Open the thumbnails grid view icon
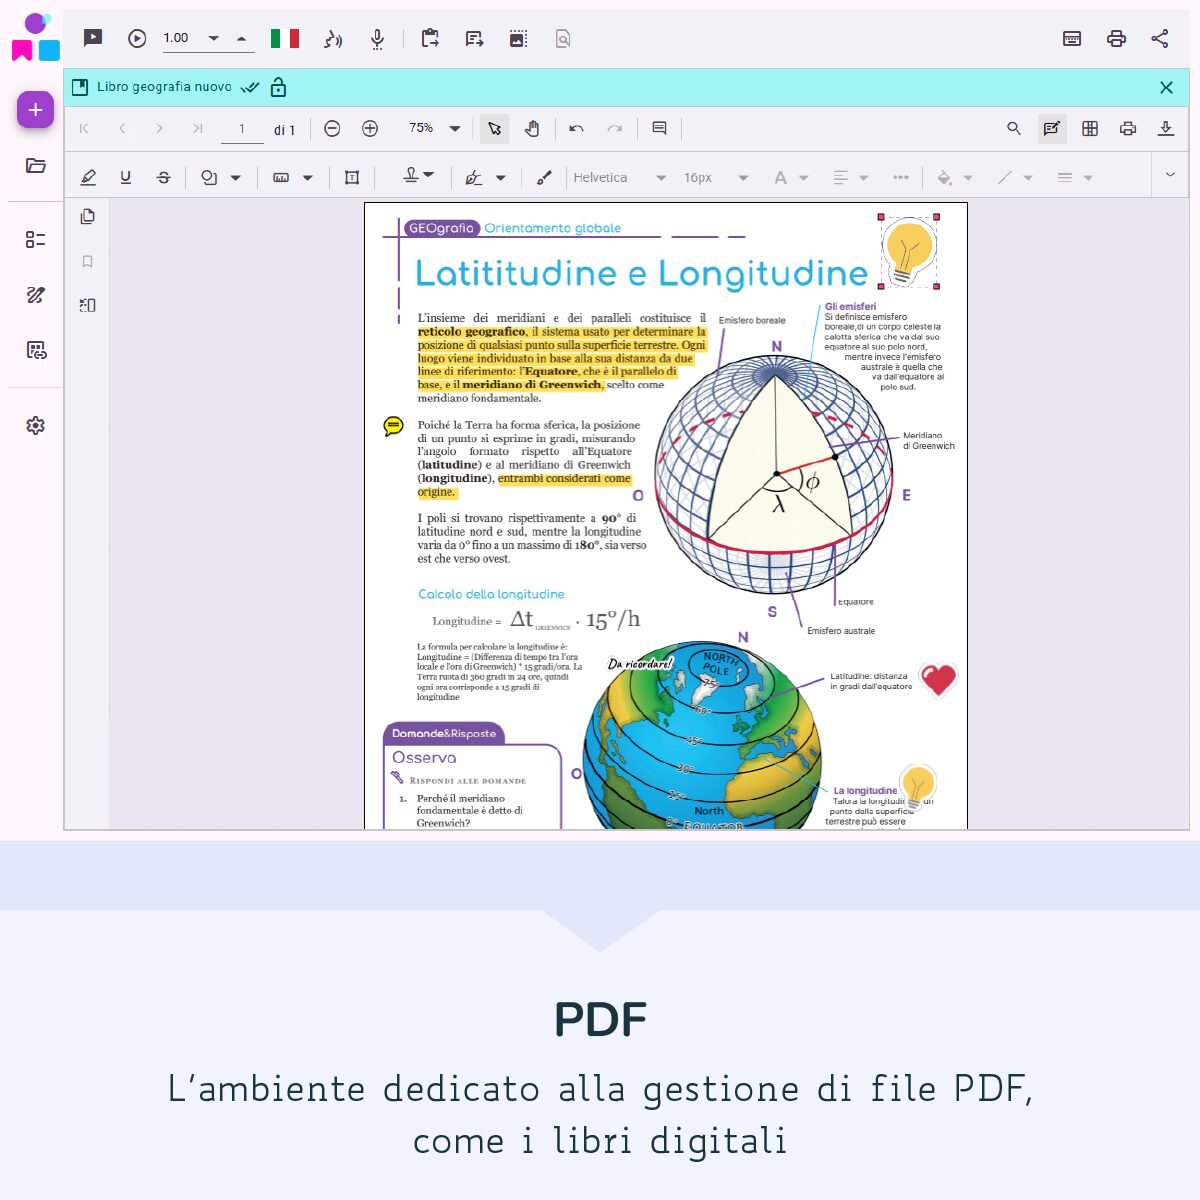The height and width of the screenshot is (1200, 1200). click(x=1090, y=128)
